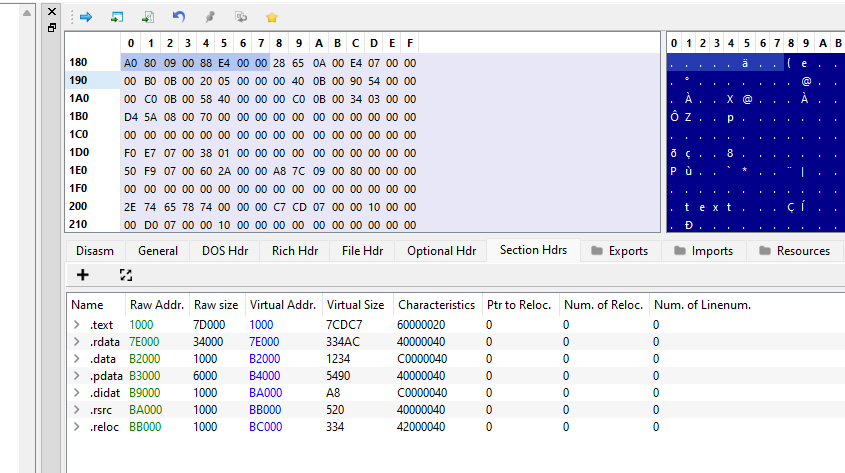Click the Raw Addr. column header

tap(157, 305)
